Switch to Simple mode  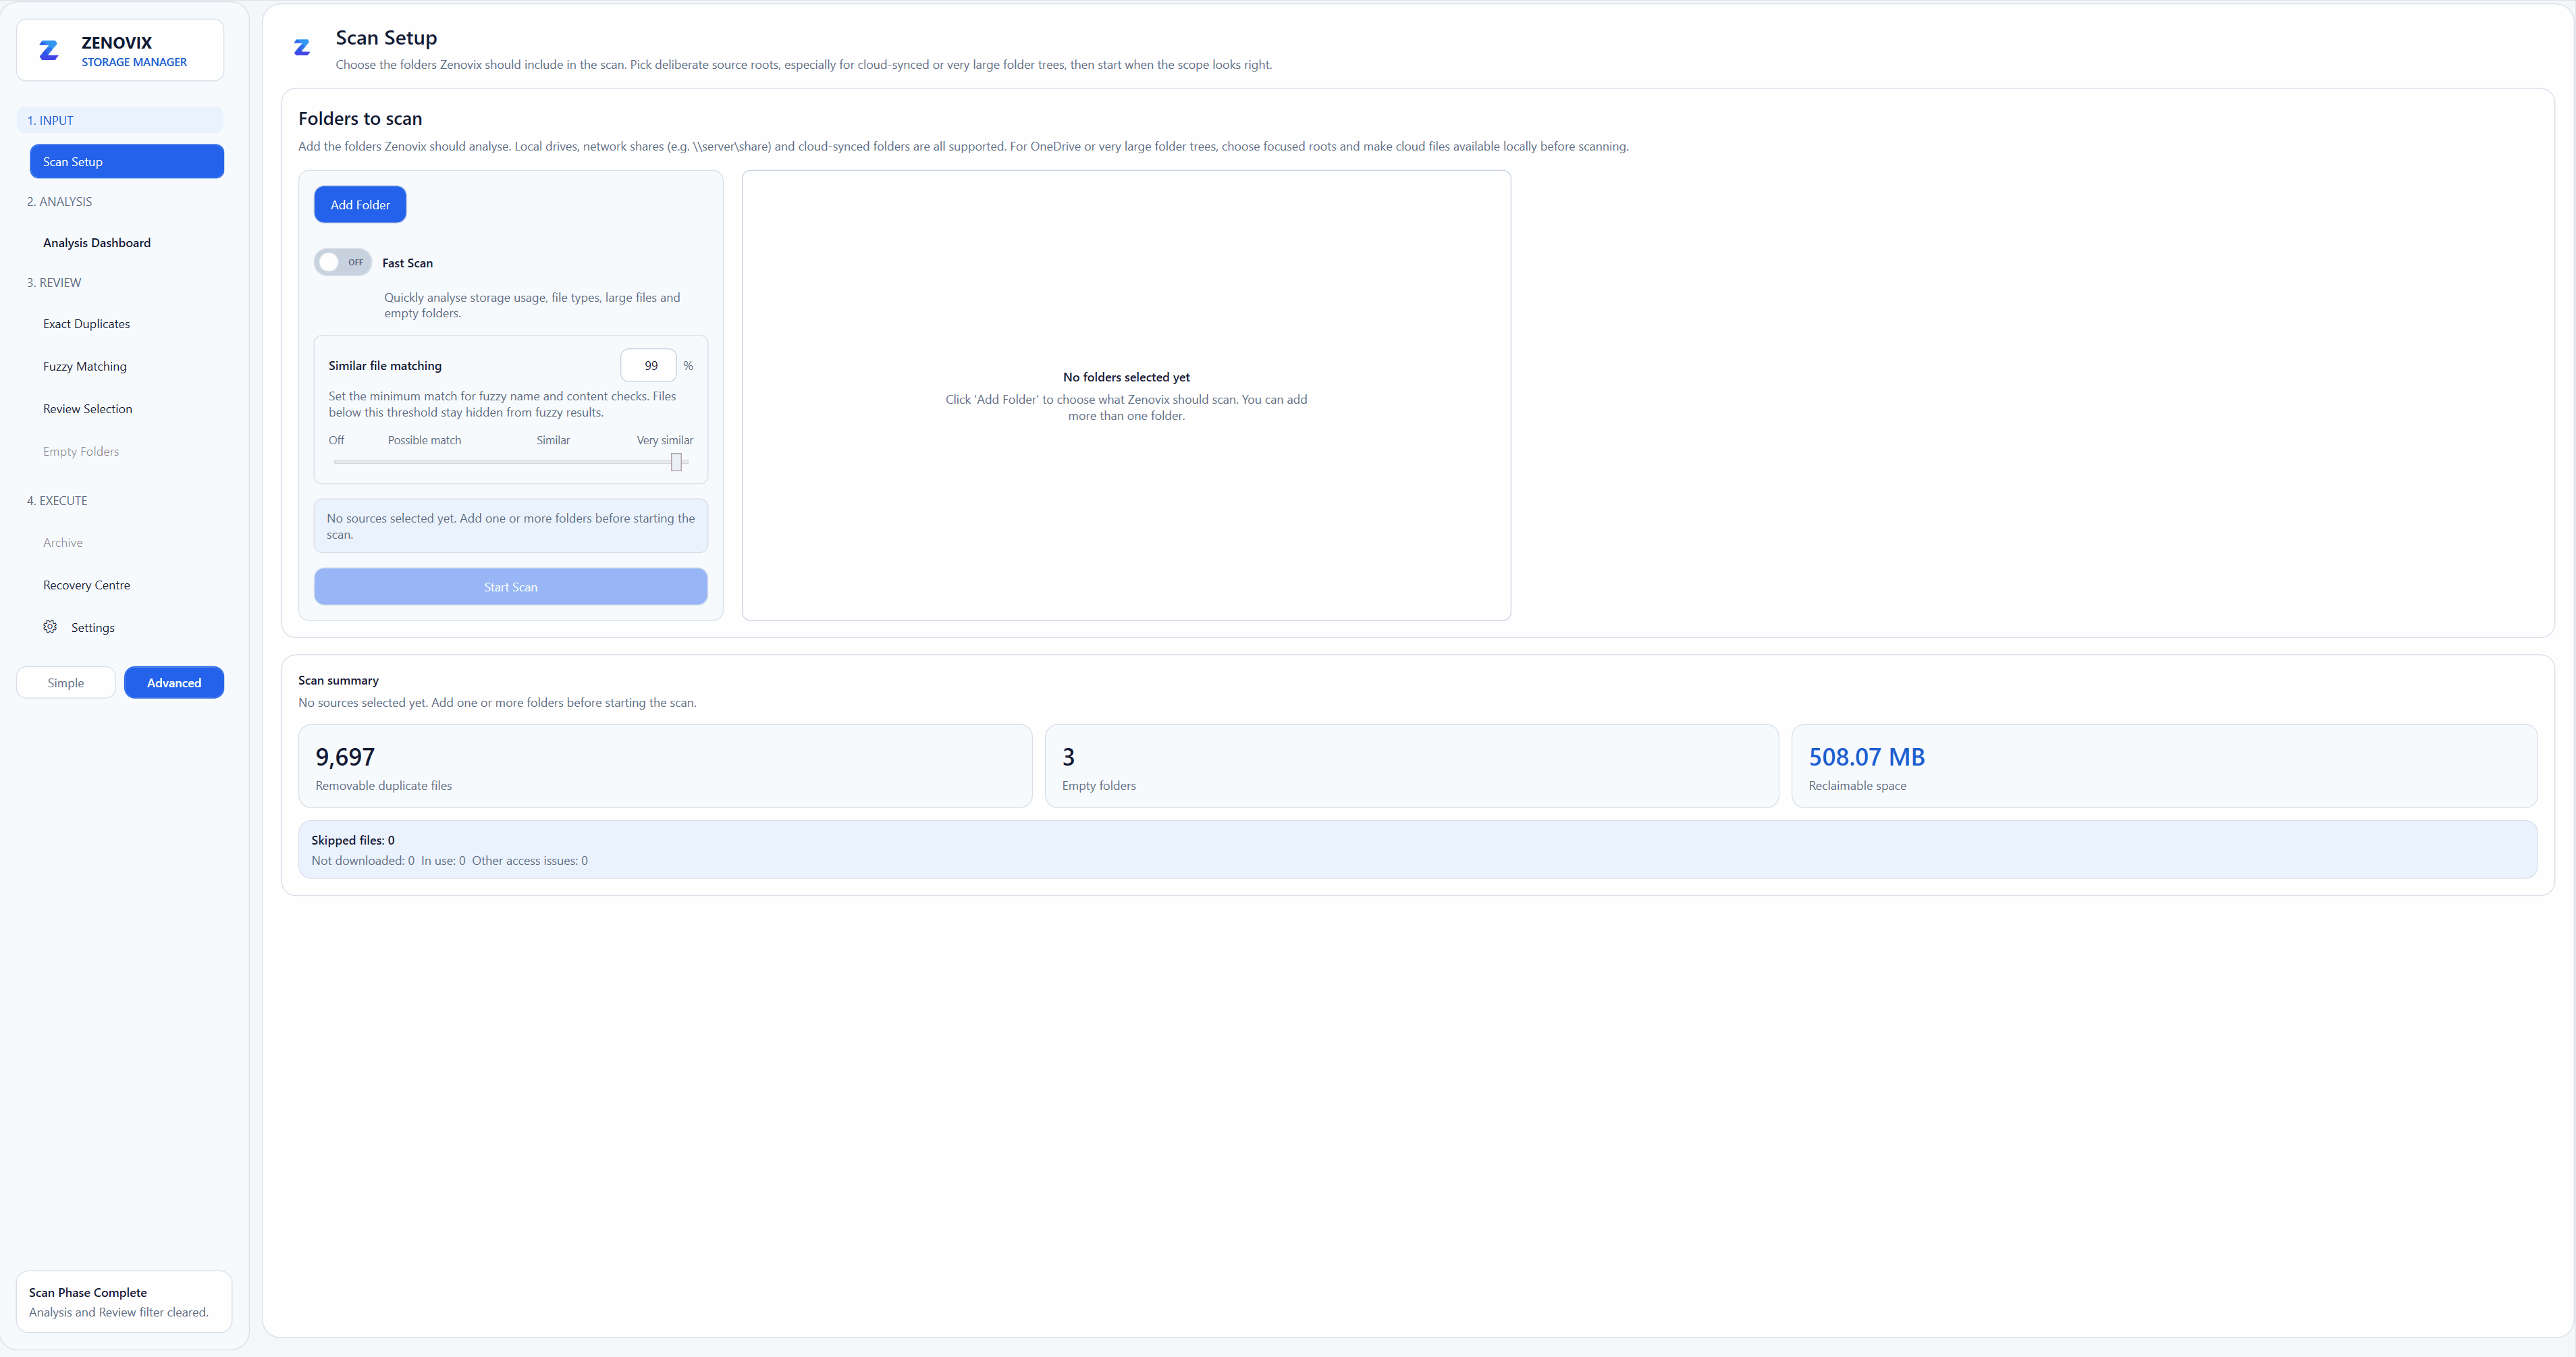(x=66, y=683)
